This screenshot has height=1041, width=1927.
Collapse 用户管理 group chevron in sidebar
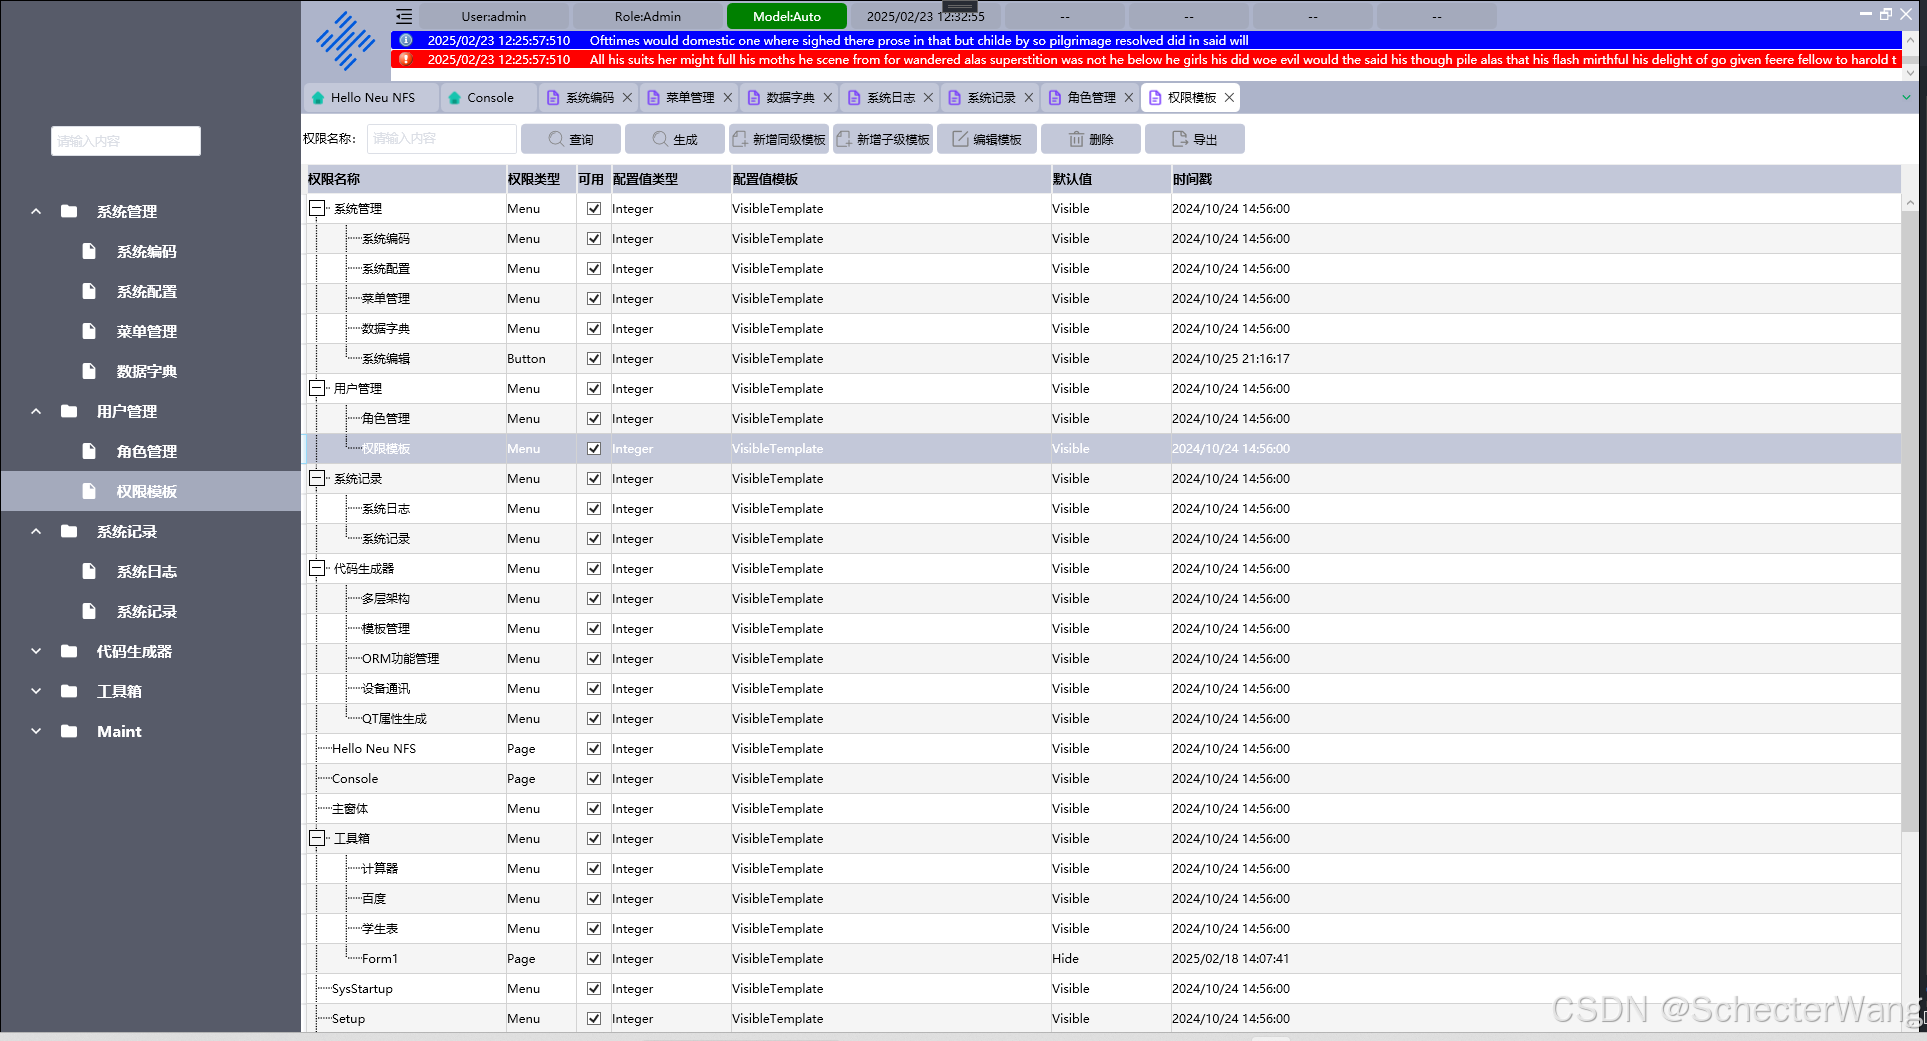pyautogui.click(x=36, y=411)
